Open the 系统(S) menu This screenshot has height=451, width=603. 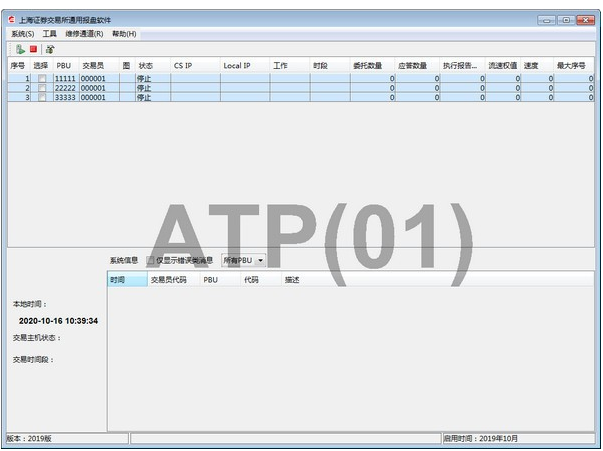coord(22,34)
